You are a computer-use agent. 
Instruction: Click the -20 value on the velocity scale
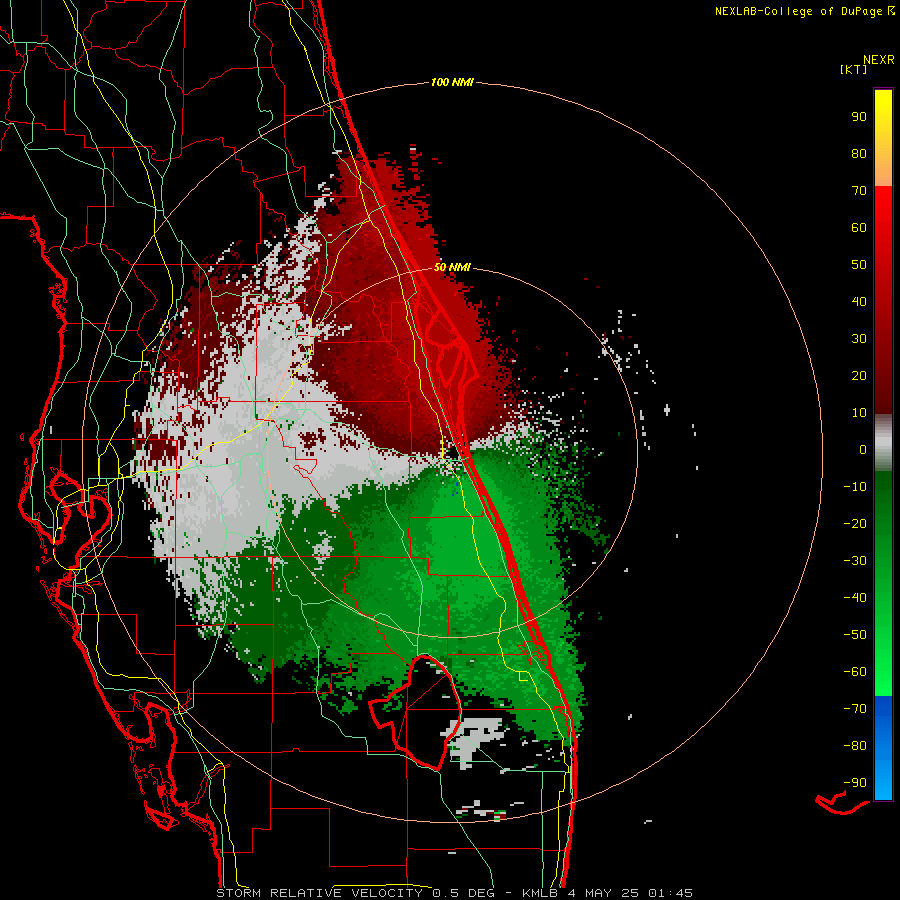coord(855,523)
